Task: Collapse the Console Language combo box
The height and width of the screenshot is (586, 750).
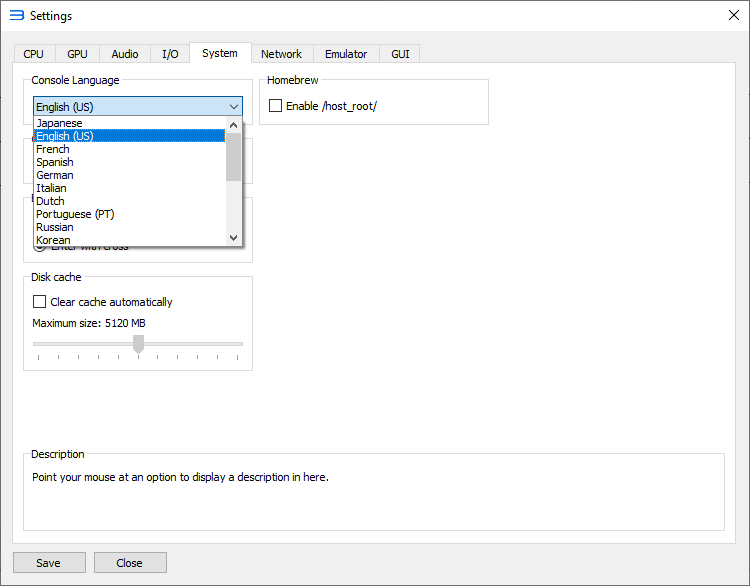Action: [138, 107]
